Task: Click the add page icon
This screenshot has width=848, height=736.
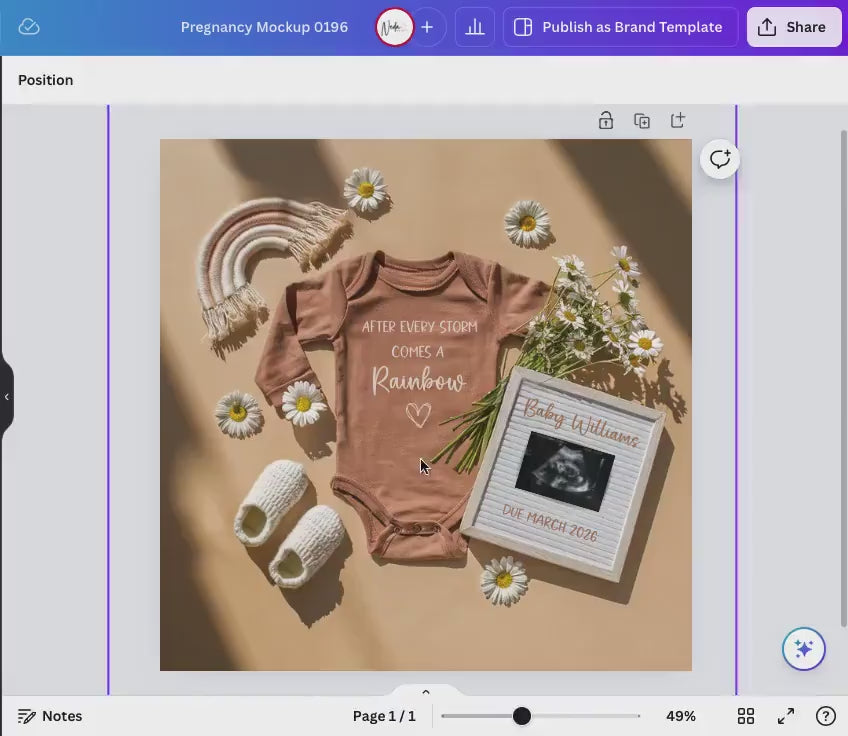Action: (678, 121)
